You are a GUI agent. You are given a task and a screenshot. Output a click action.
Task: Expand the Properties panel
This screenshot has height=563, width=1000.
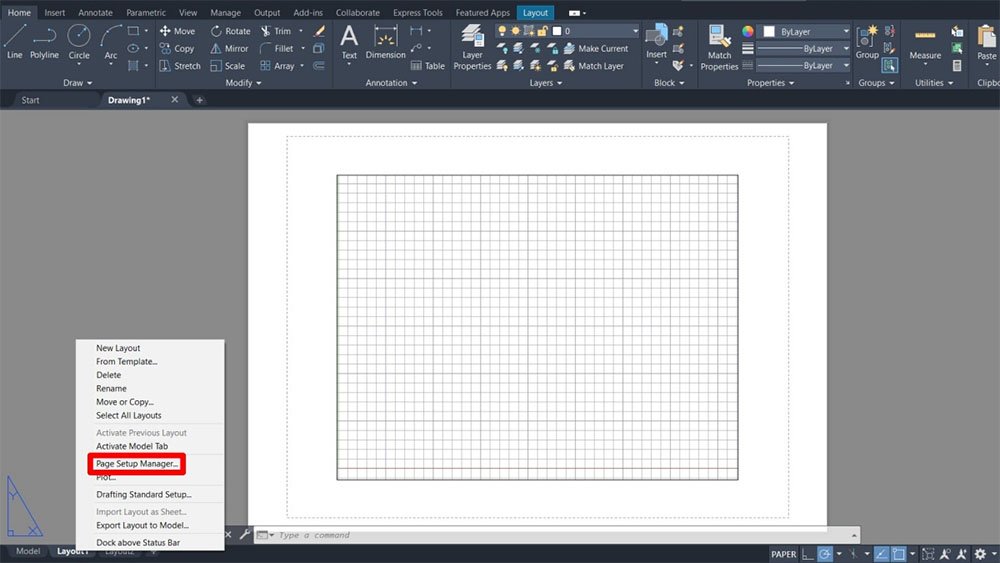tap(770, 83)
